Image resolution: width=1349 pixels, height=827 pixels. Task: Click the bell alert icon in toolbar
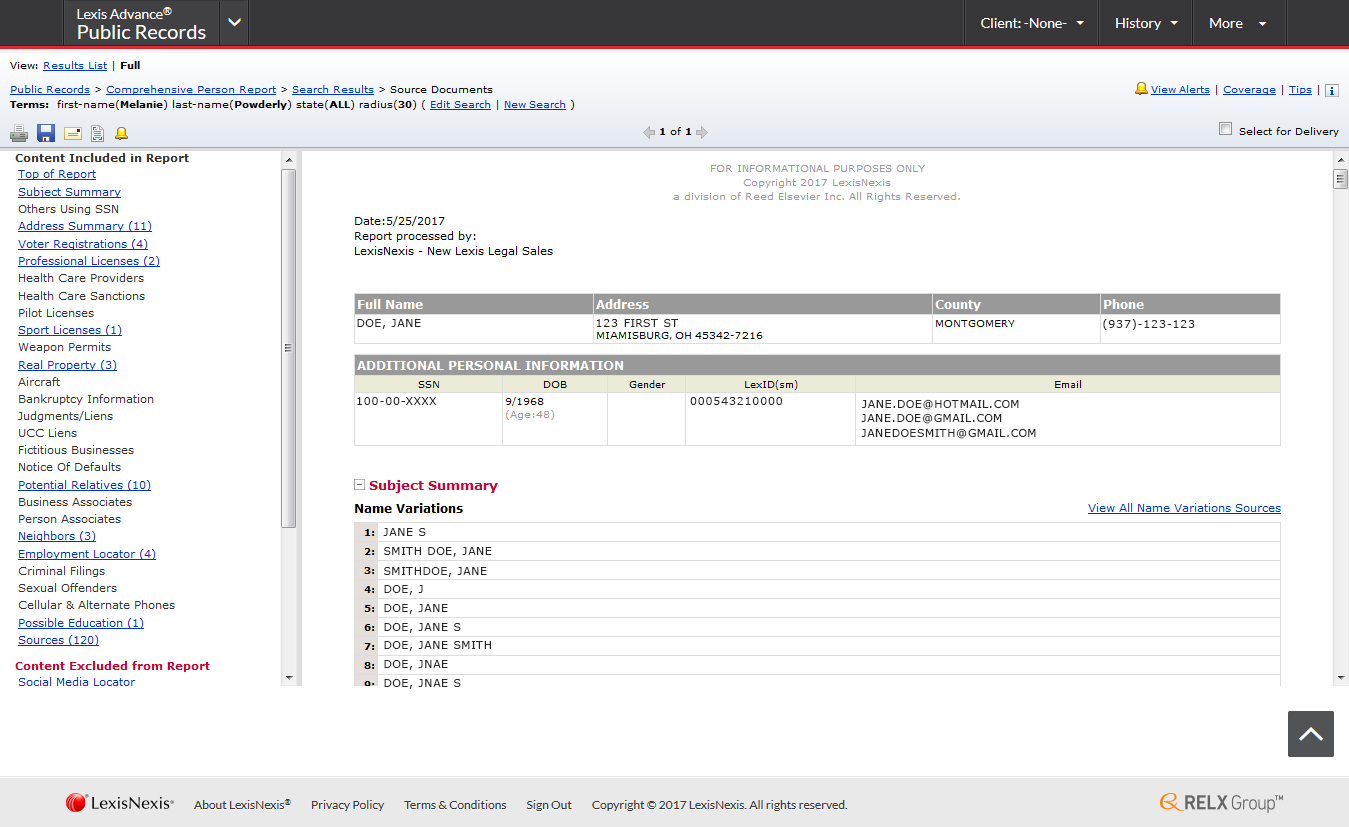121,133
